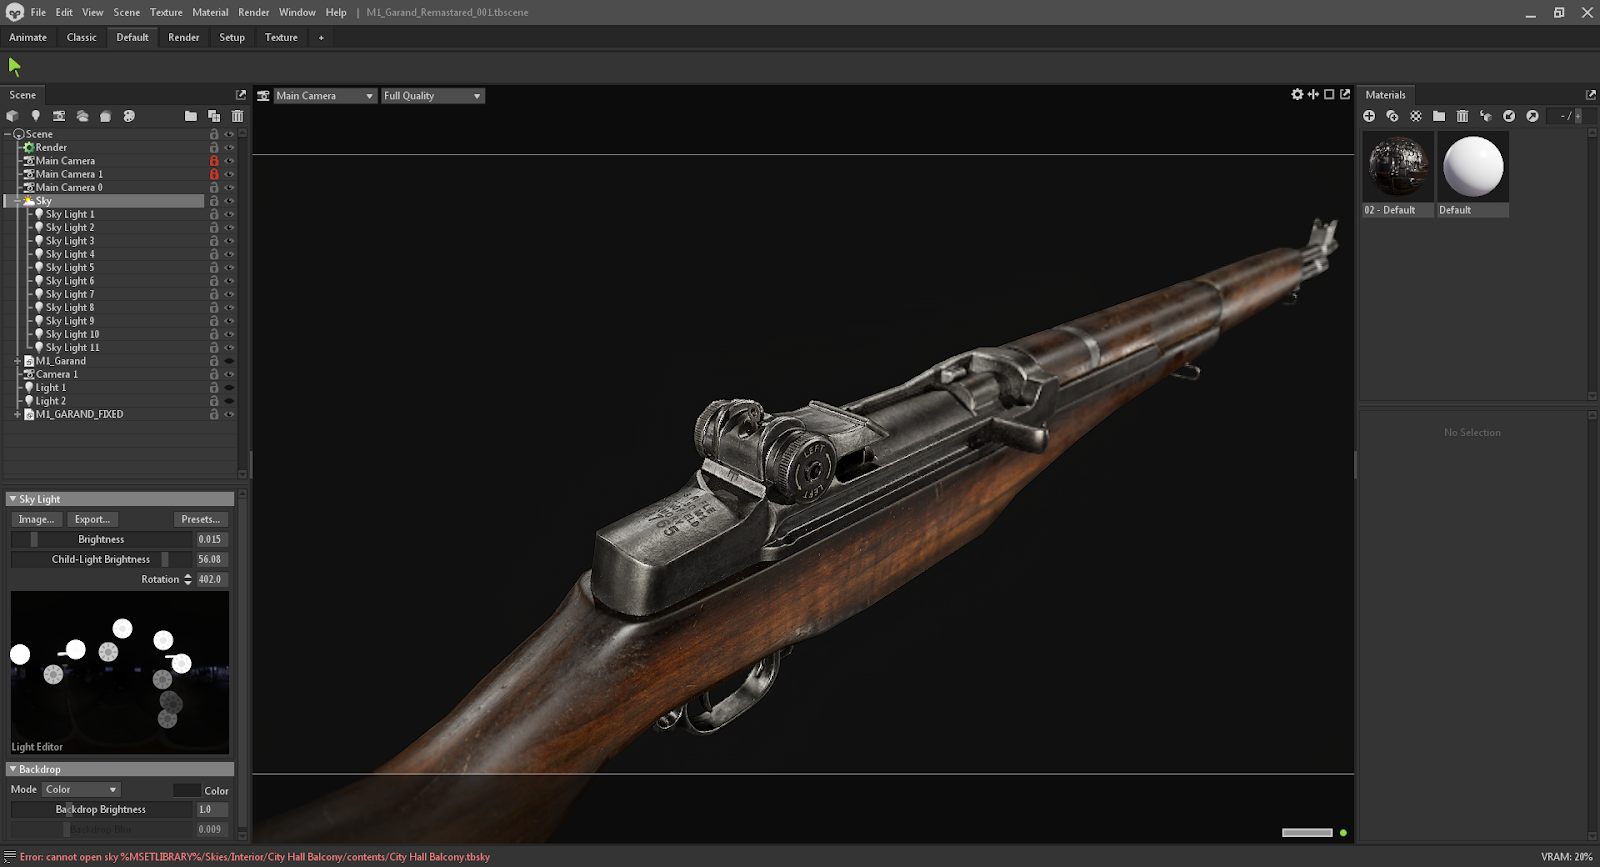Toggle visibility of Light 2
1600x867 pixels.
229,401
